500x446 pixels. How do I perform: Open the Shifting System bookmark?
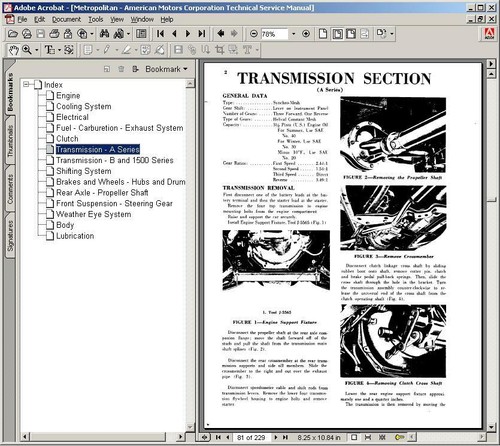click(84, 171)
